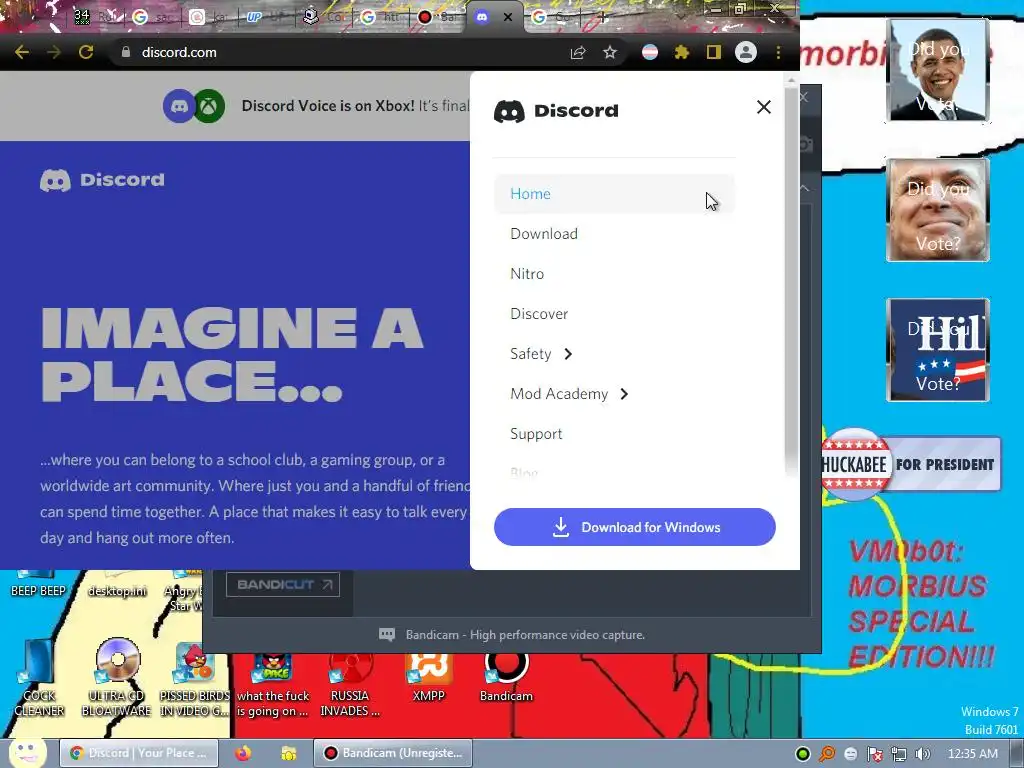Expand the Mod Academy submenu chevron
The width and height of the screenshot is (1024, 768).
pos(624,394)
